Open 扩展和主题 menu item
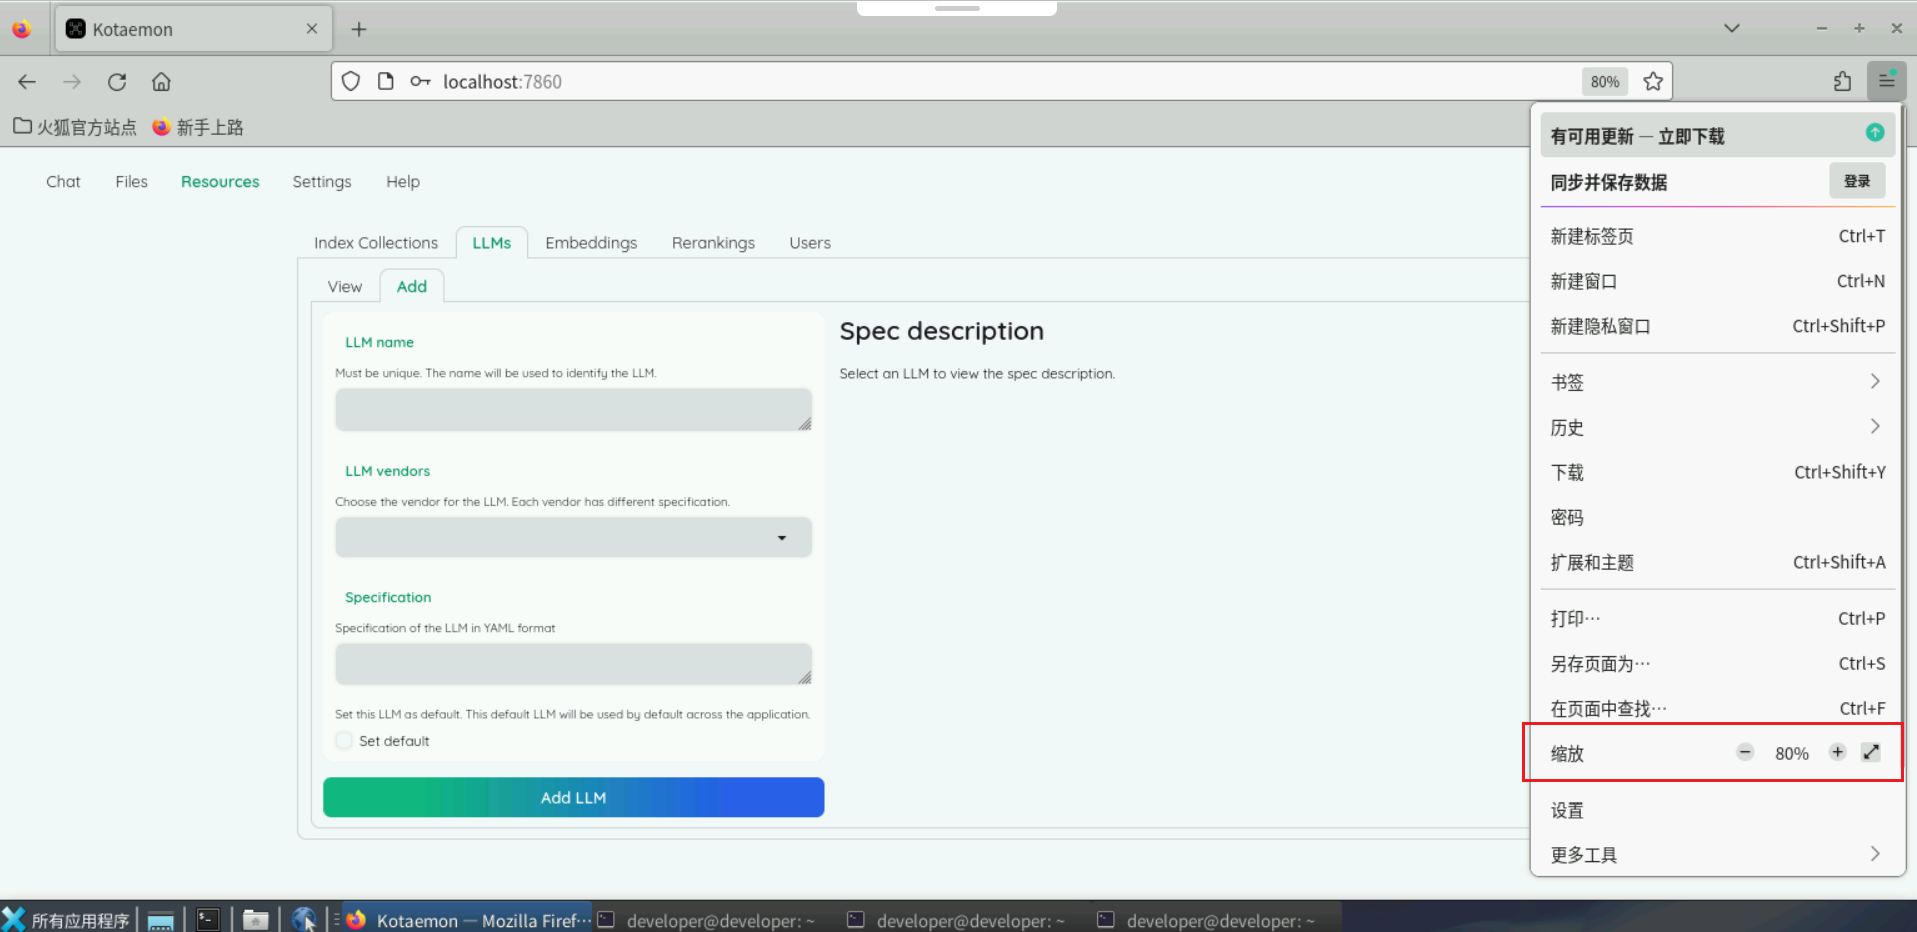This screenshot has width=1917, height=932. [x=1716, y=562]
